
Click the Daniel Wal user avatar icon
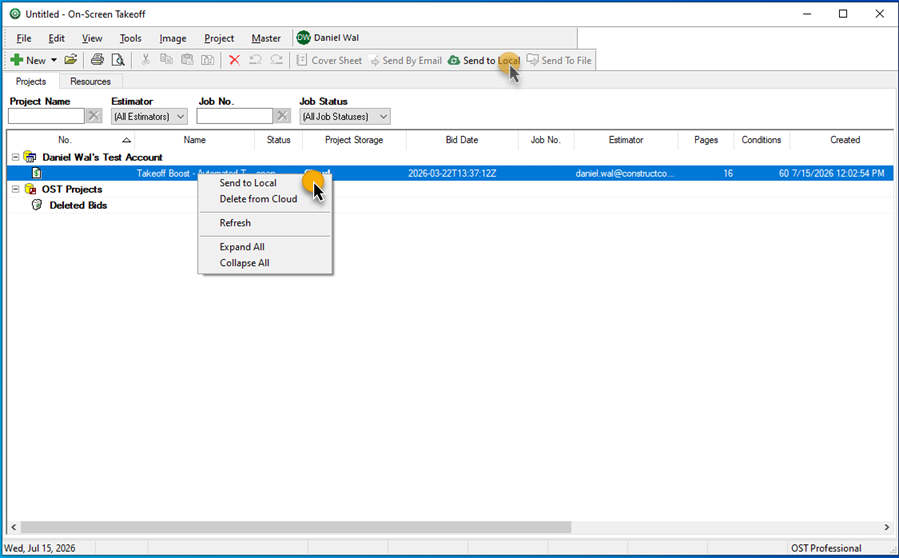(x=303, y=38)
